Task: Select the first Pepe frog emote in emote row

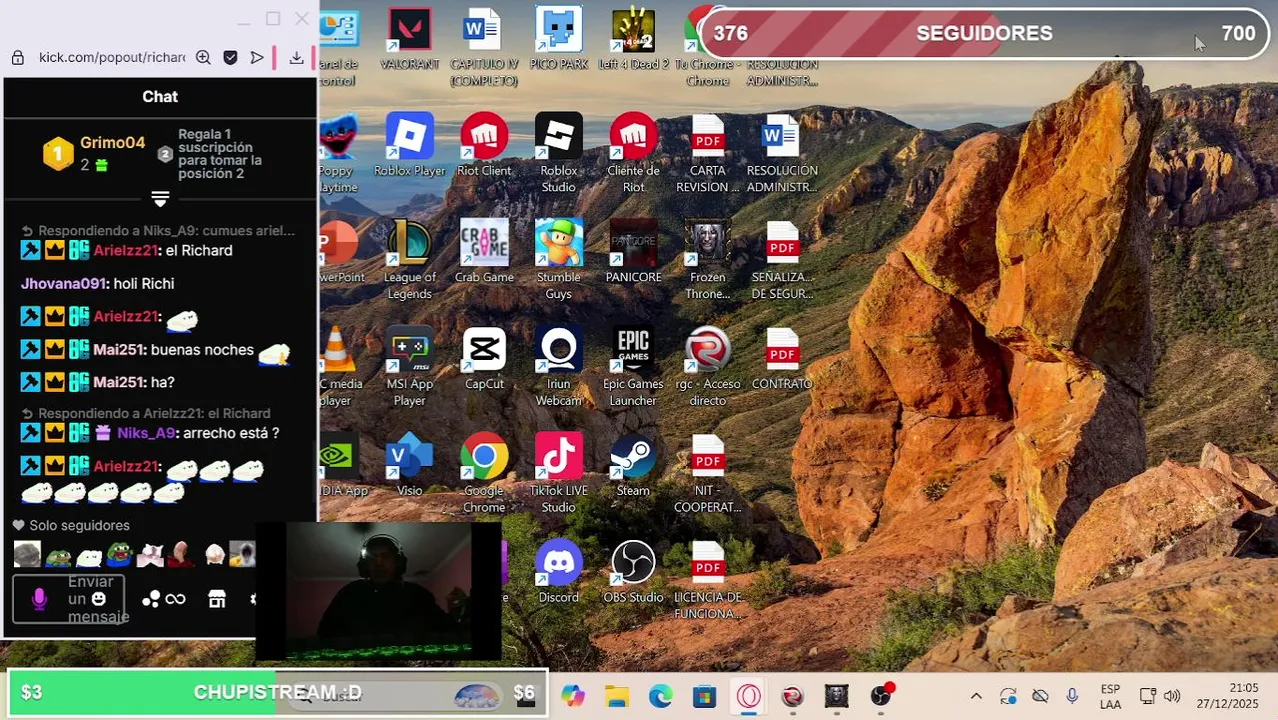Action: point(58,555)
